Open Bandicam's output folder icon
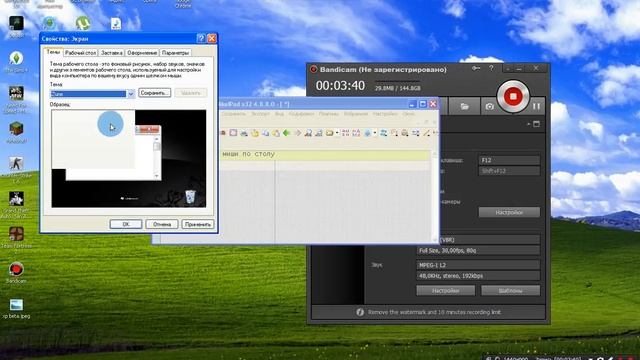640x360 pixels. point(464,107)
